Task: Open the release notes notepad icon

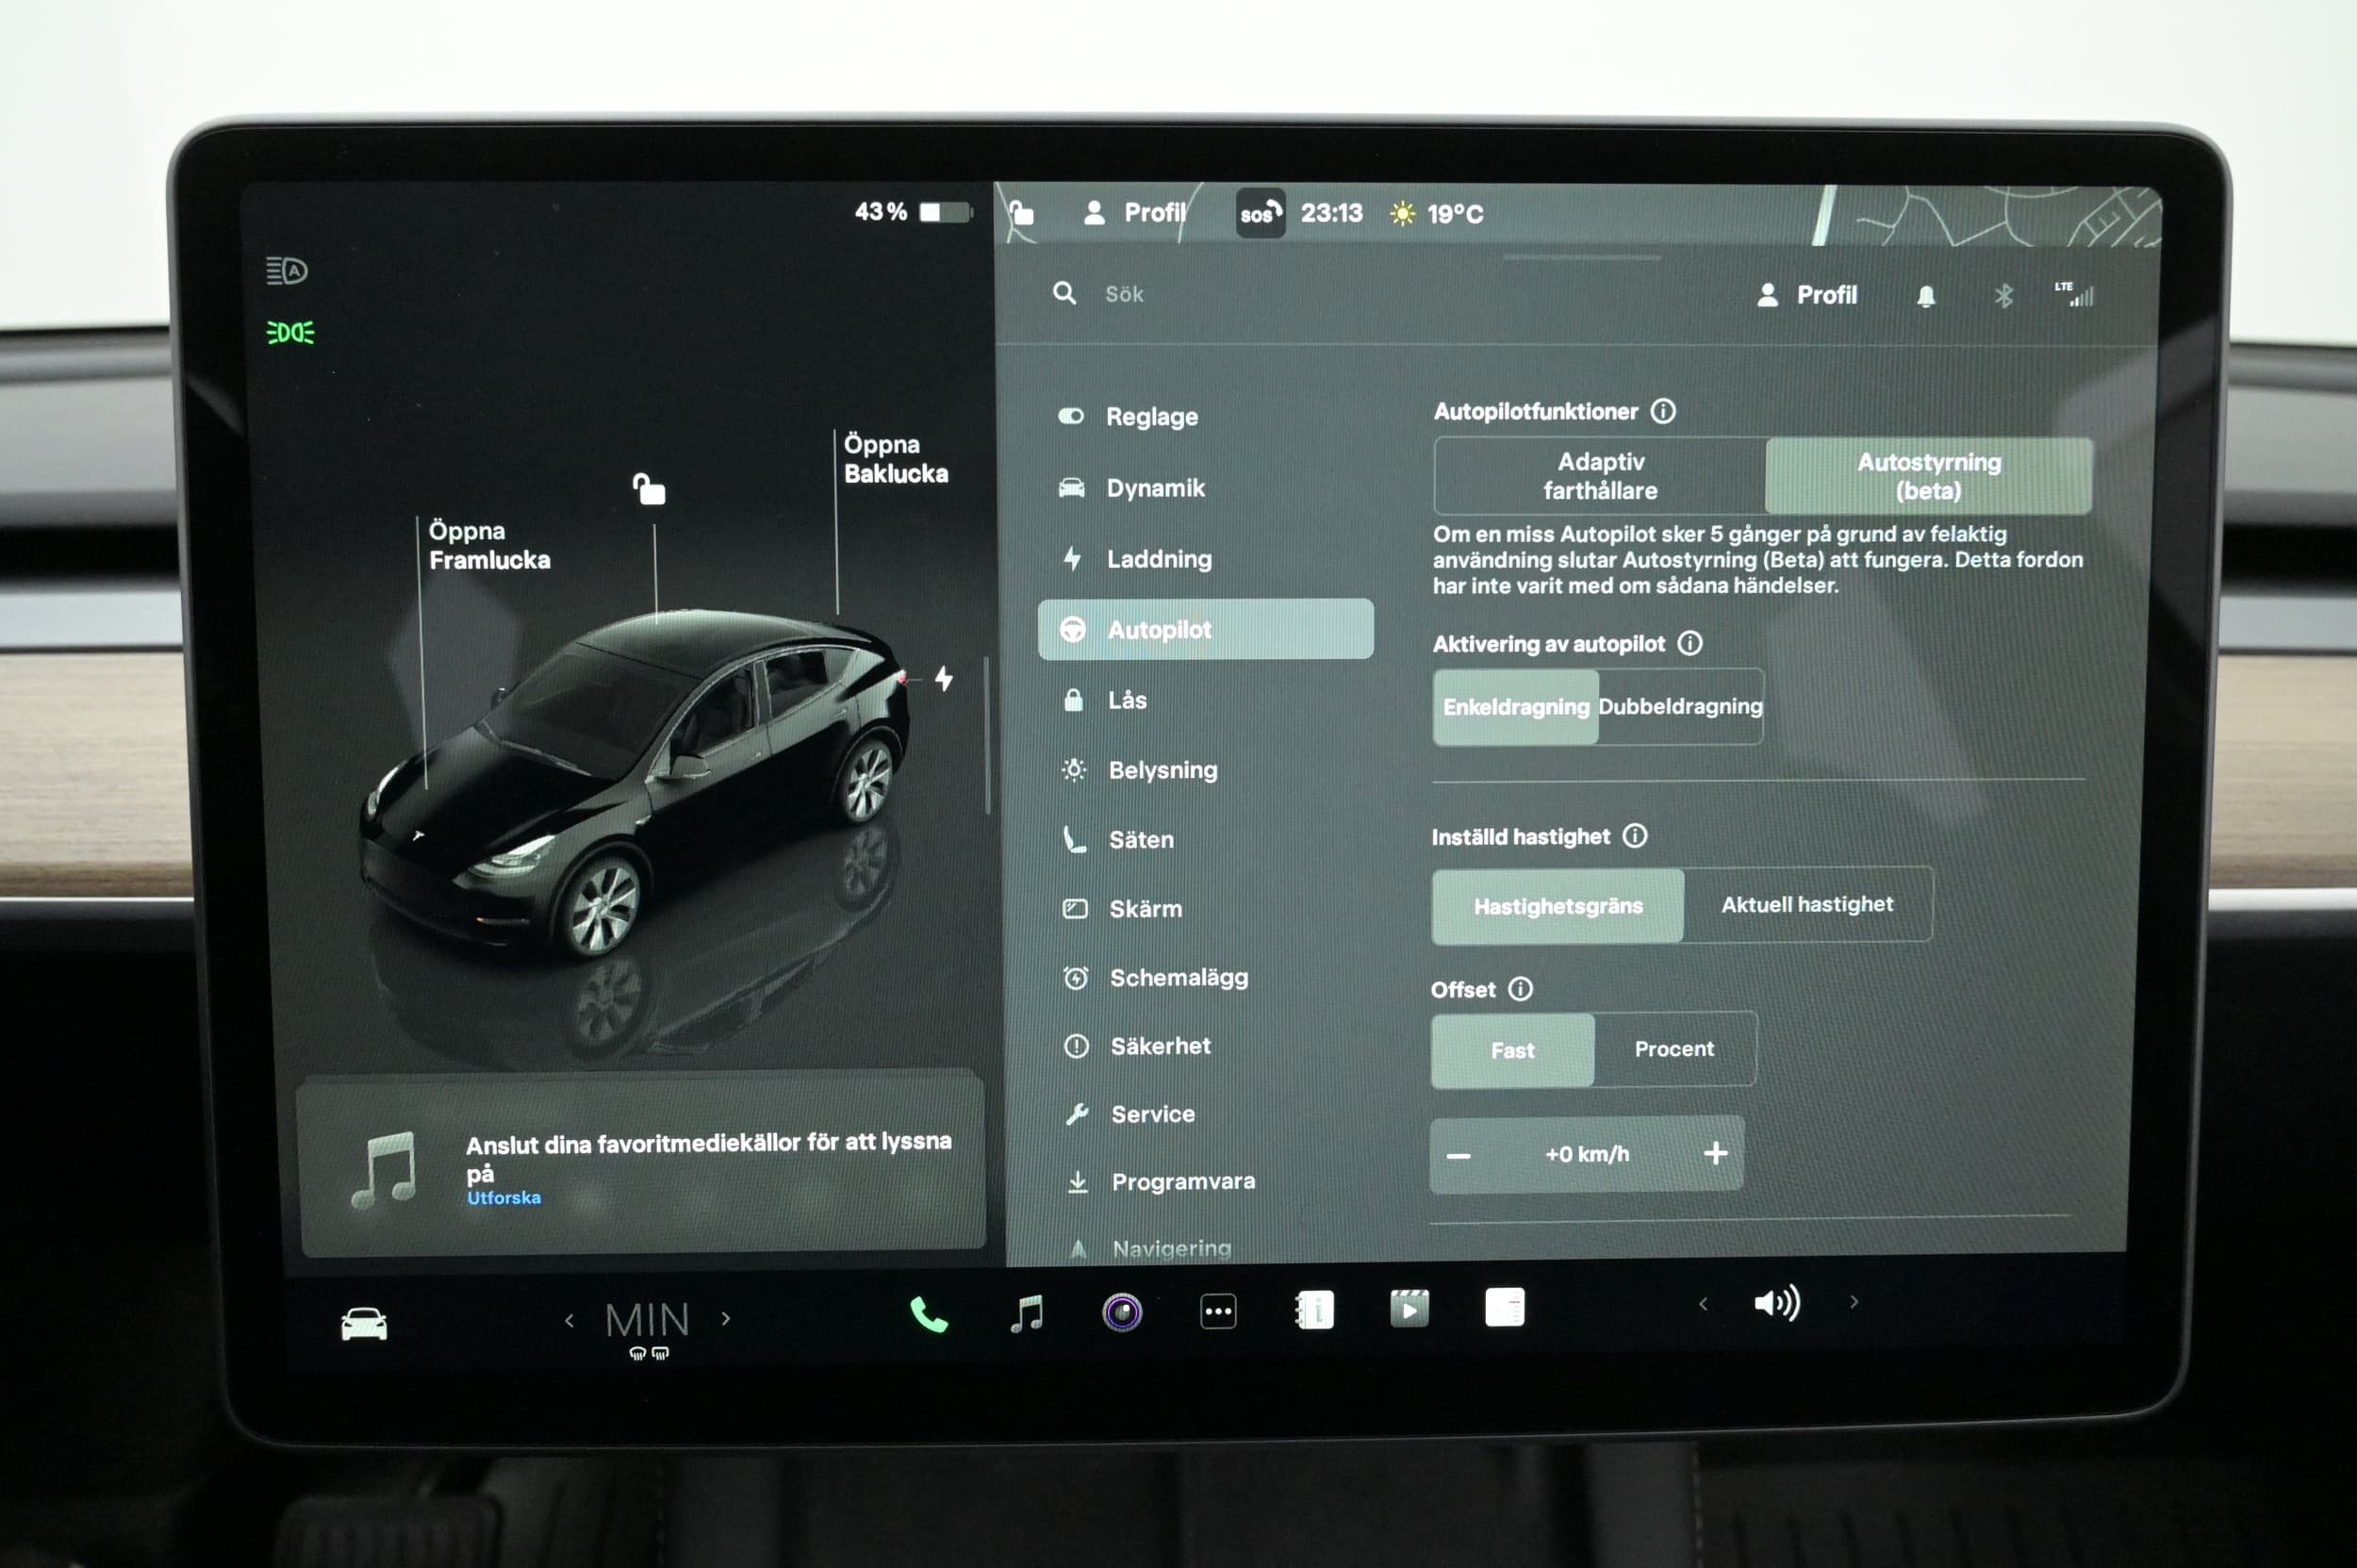Action: (1504, 1307)
